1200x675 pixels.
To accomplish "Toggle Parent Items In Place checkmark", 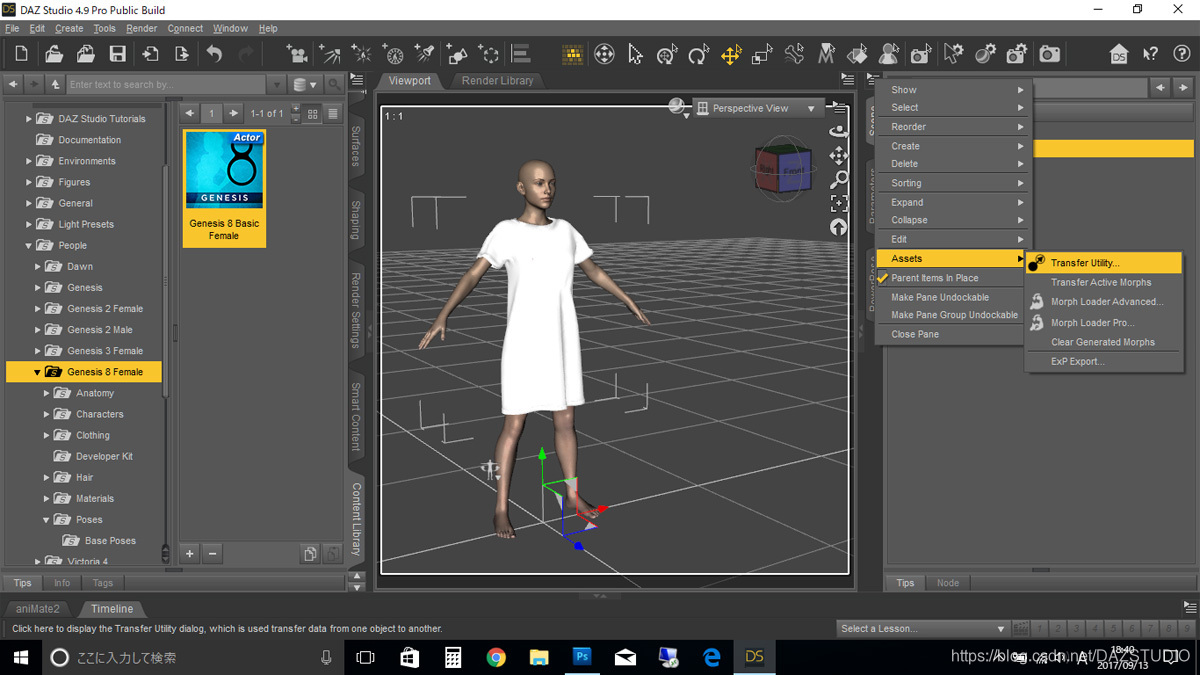I will click(x=883, y=278).
